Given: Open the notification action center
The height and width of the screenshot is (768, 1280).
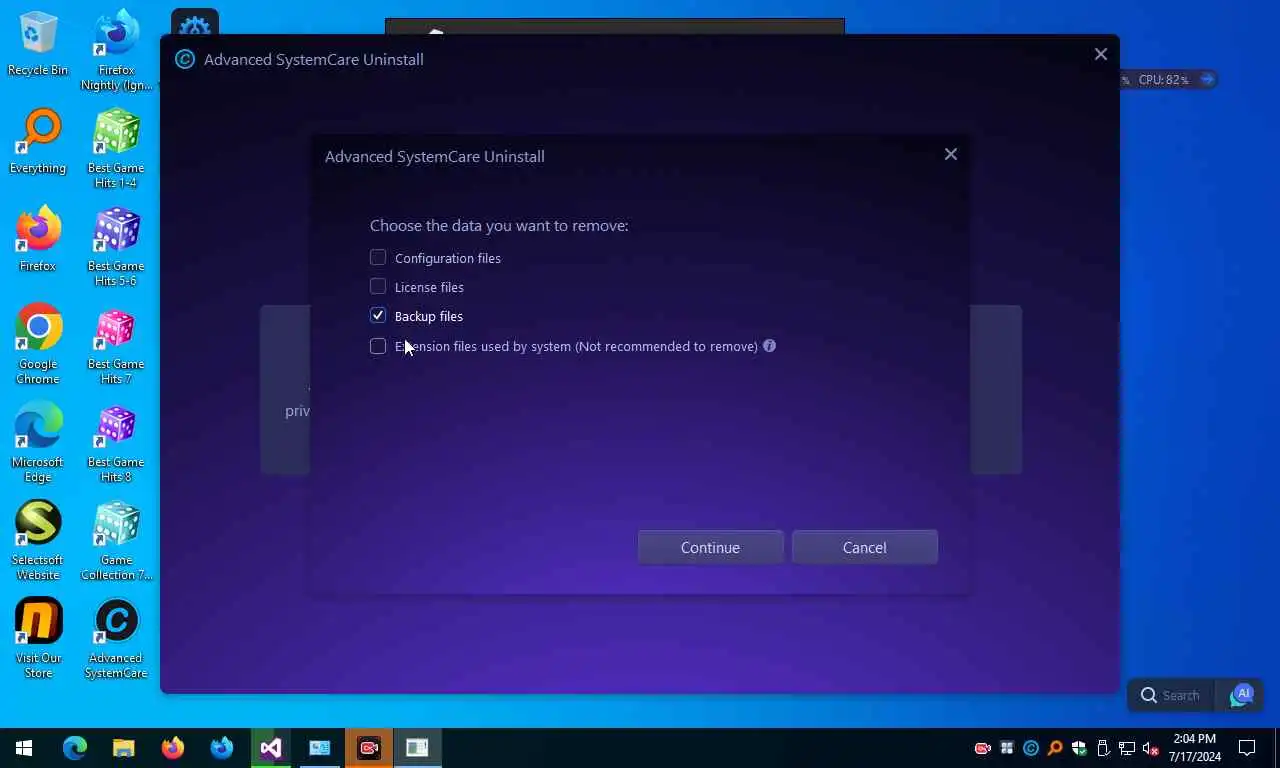Looking at the screenshot, I should 1247,748.
